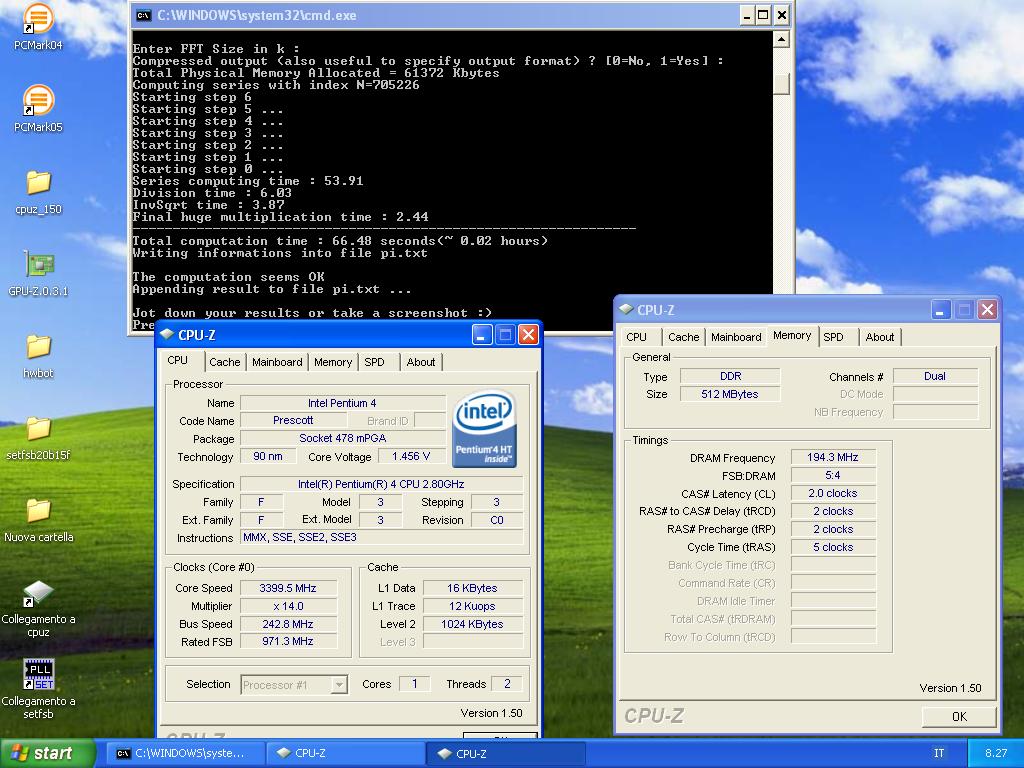Click the Core Speed value 3399.5 MHz

(x=288, y=588)
